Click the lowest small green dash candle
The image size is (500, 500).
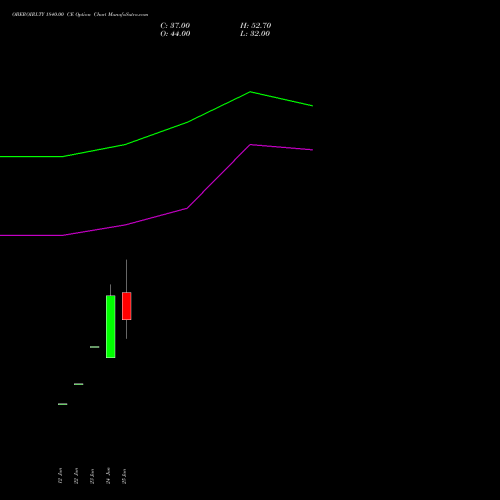(x=63, y=404)
